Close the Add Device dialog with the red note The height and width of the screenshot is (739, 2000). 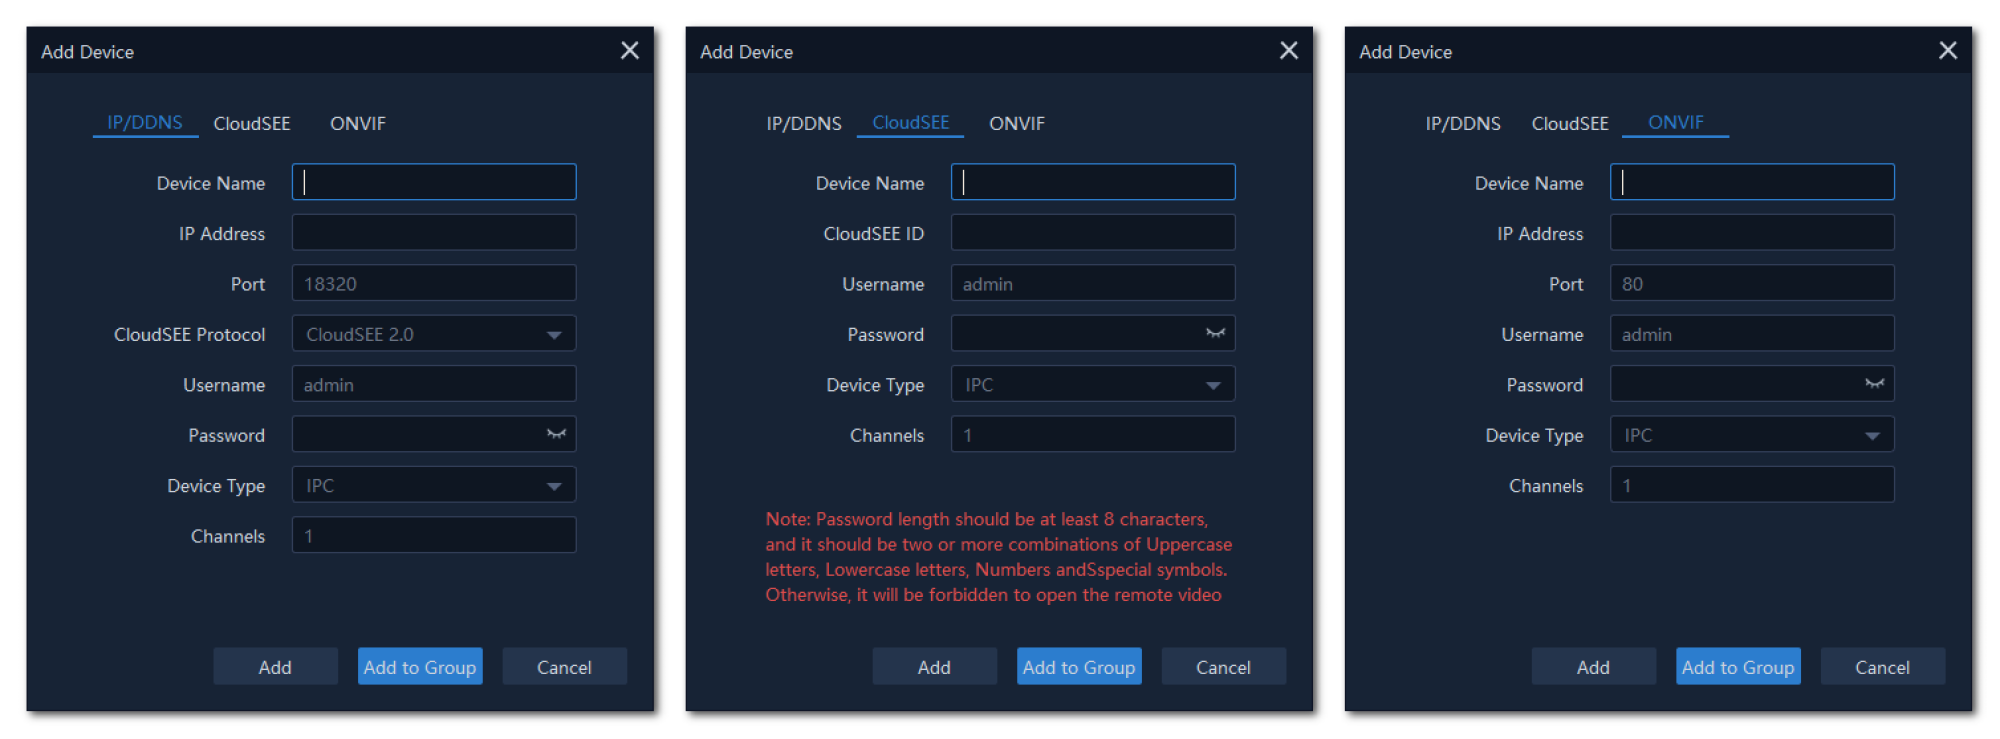pyautogui.click(x=1288, y=51)
